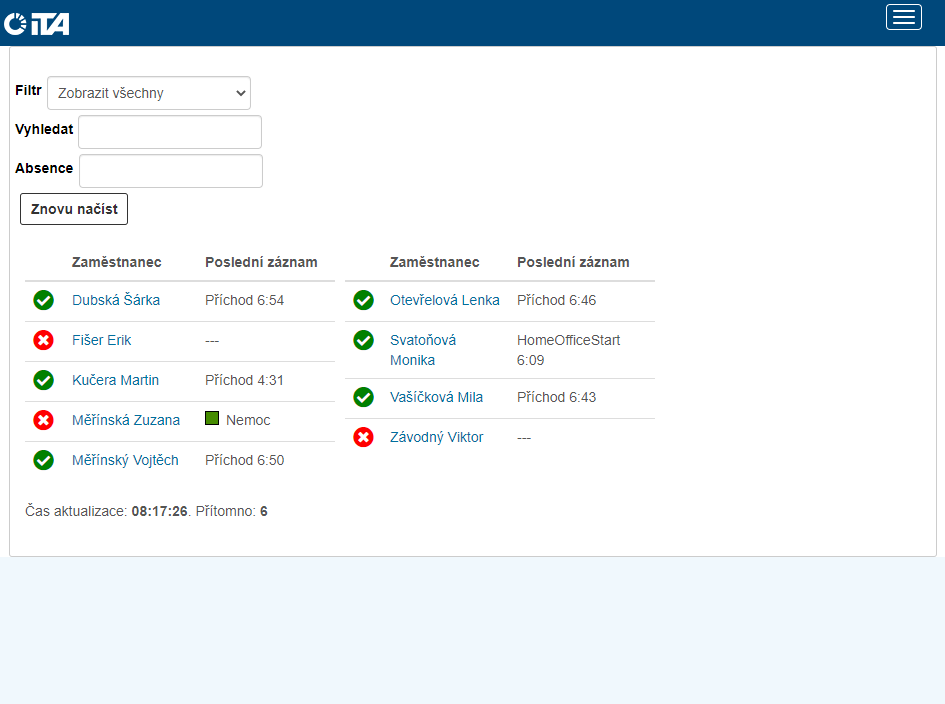
Task: Focus the Absence input field
Action: 171,171
